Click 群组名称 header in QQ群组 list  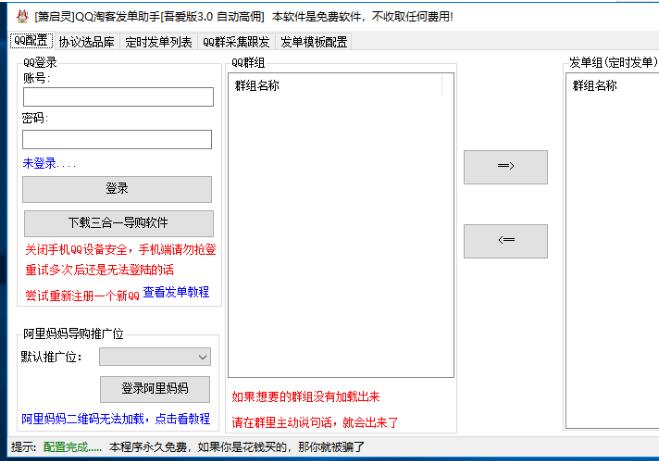coord(257,86)
